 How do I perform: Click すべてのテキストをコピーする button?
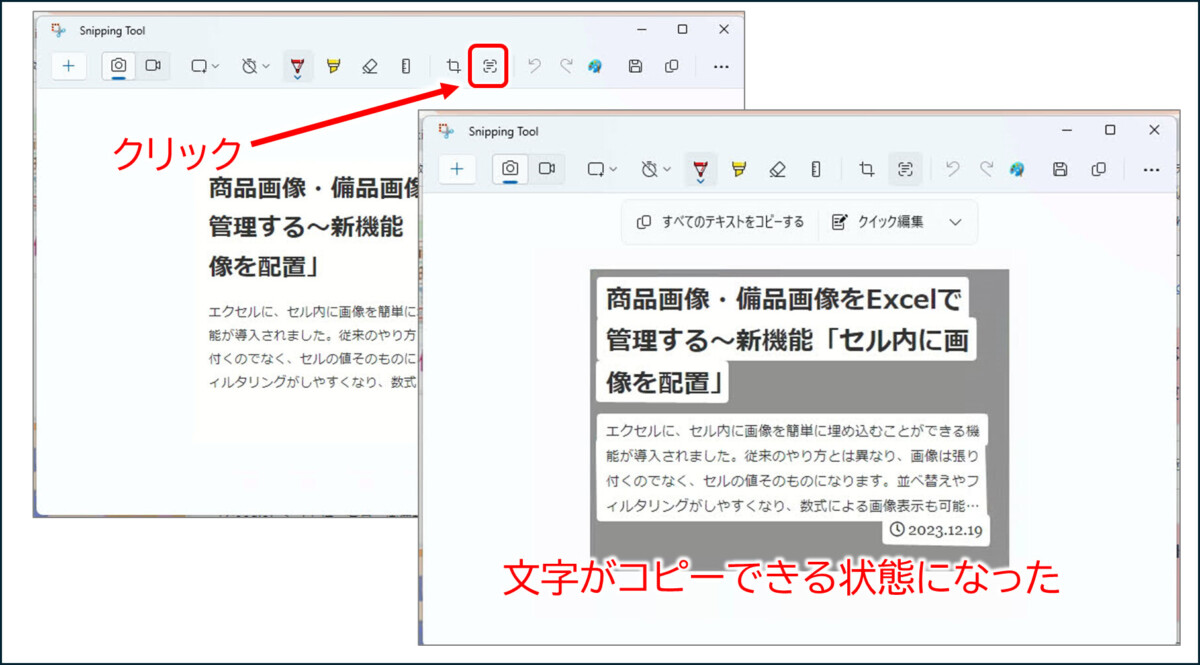click(720, 222)
